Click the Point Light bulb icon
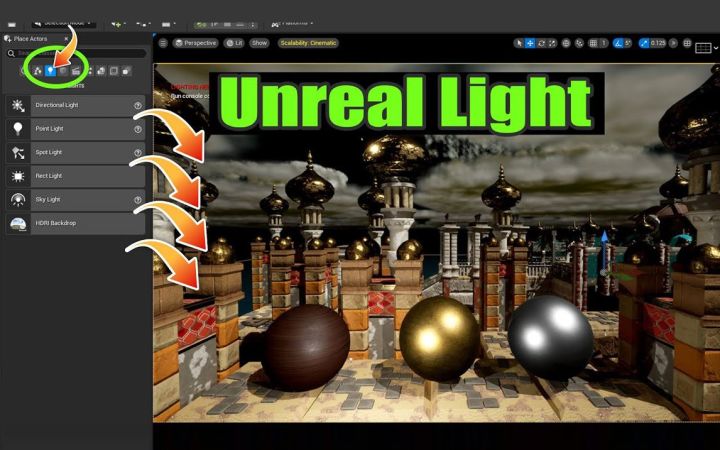This screenshot has width=720, height=450. [18, 129]
